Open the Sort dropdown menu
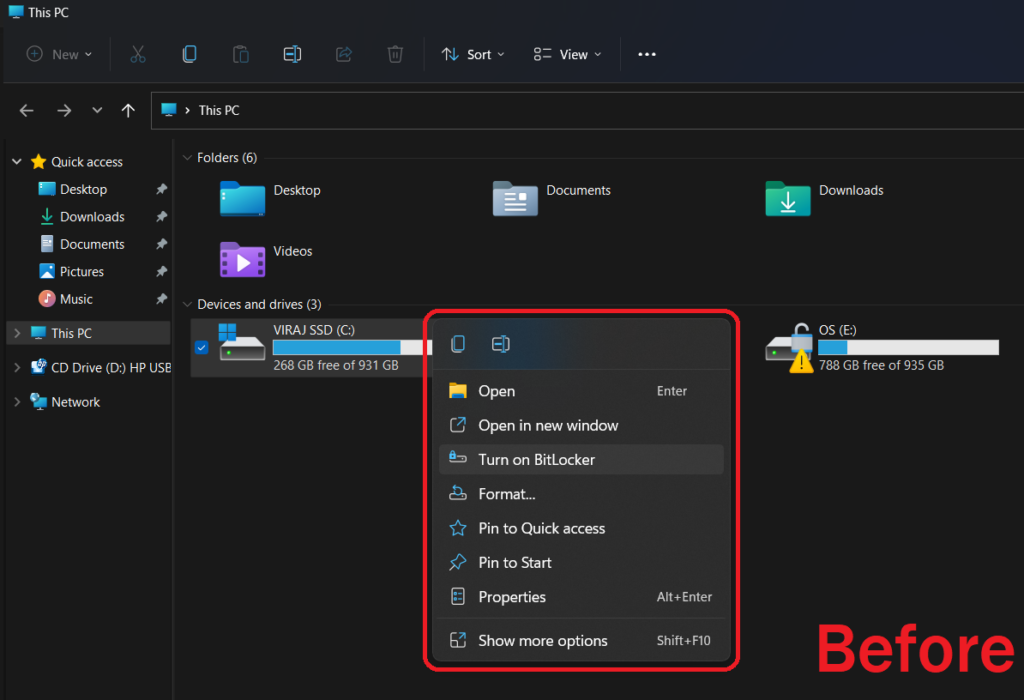Screen dimensions: 1024x700 coord(473,54)
